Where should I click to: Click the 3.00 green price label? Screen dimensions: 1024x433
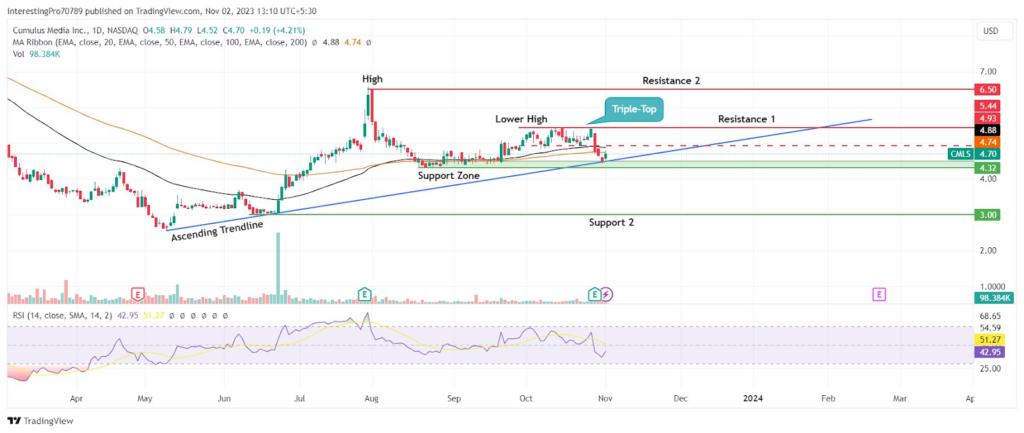click(x=986, y=214)
